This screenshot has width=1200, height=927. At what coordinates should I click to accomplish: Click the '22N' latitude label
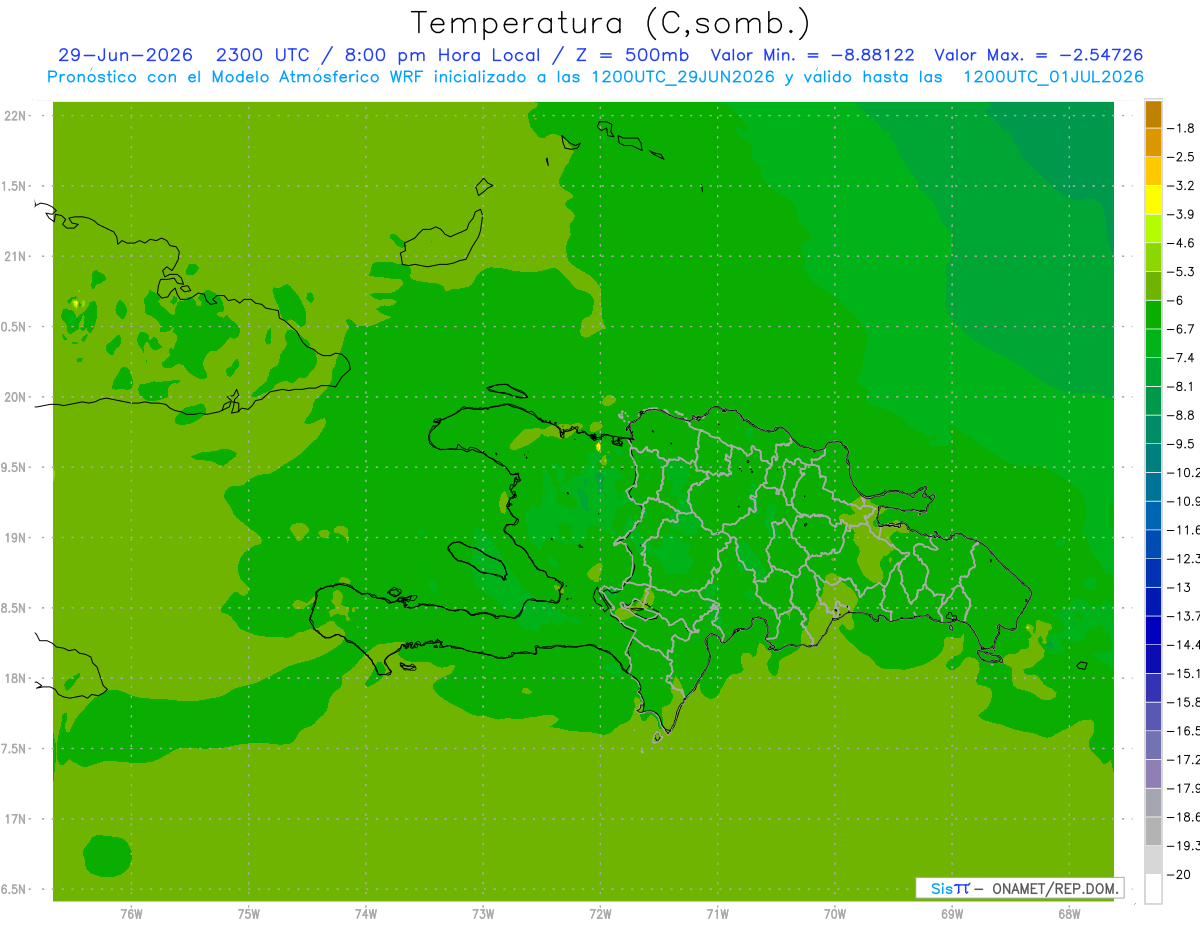[15, 116]
